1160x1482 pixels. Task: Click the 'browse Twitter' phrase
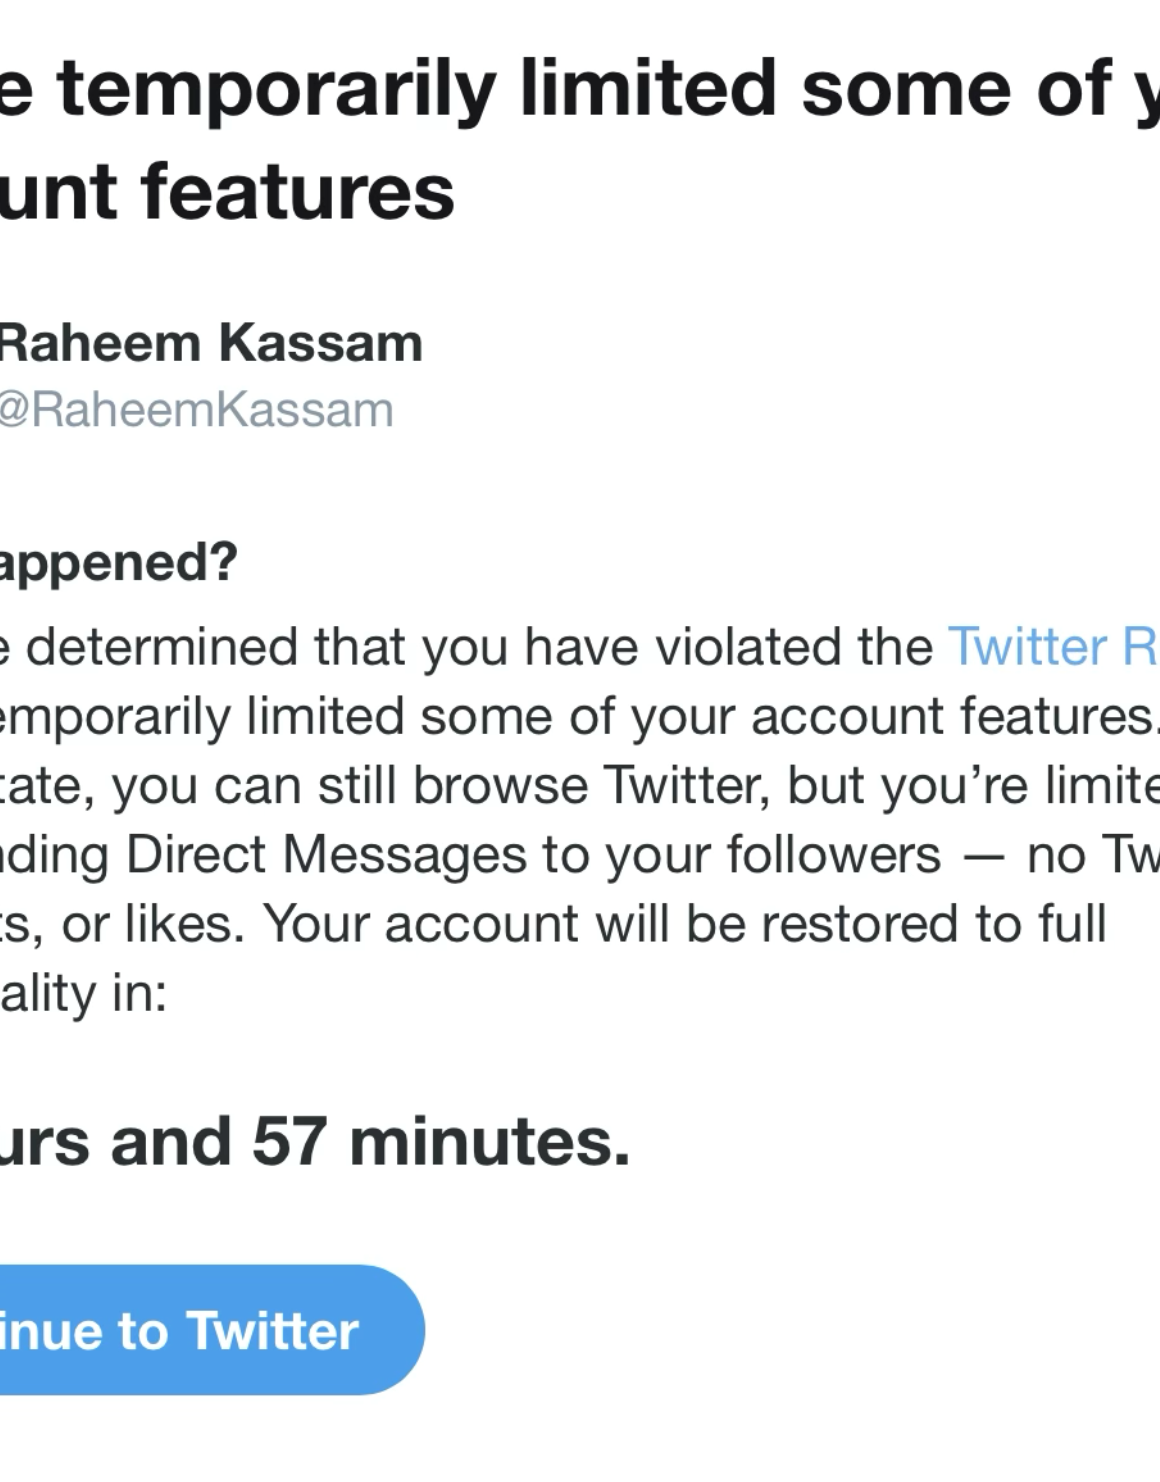(x=592, y=785)
